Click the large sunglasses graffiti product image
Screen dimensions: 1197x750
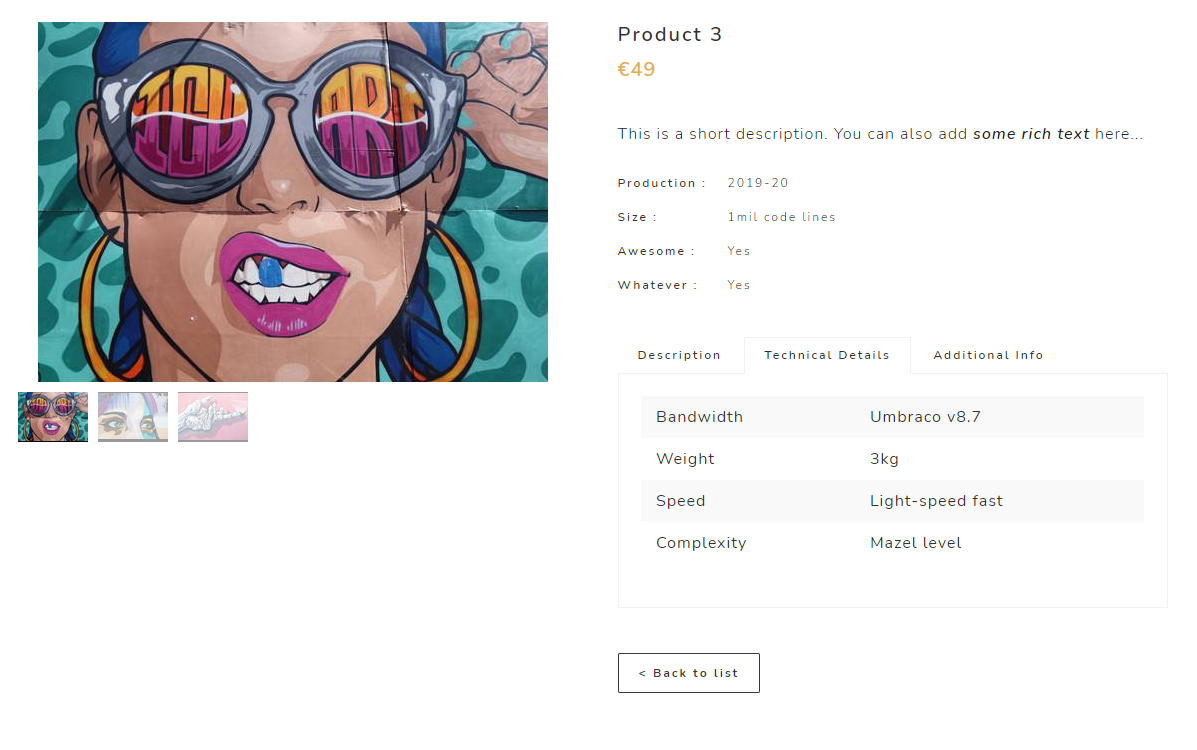point(293,202)
